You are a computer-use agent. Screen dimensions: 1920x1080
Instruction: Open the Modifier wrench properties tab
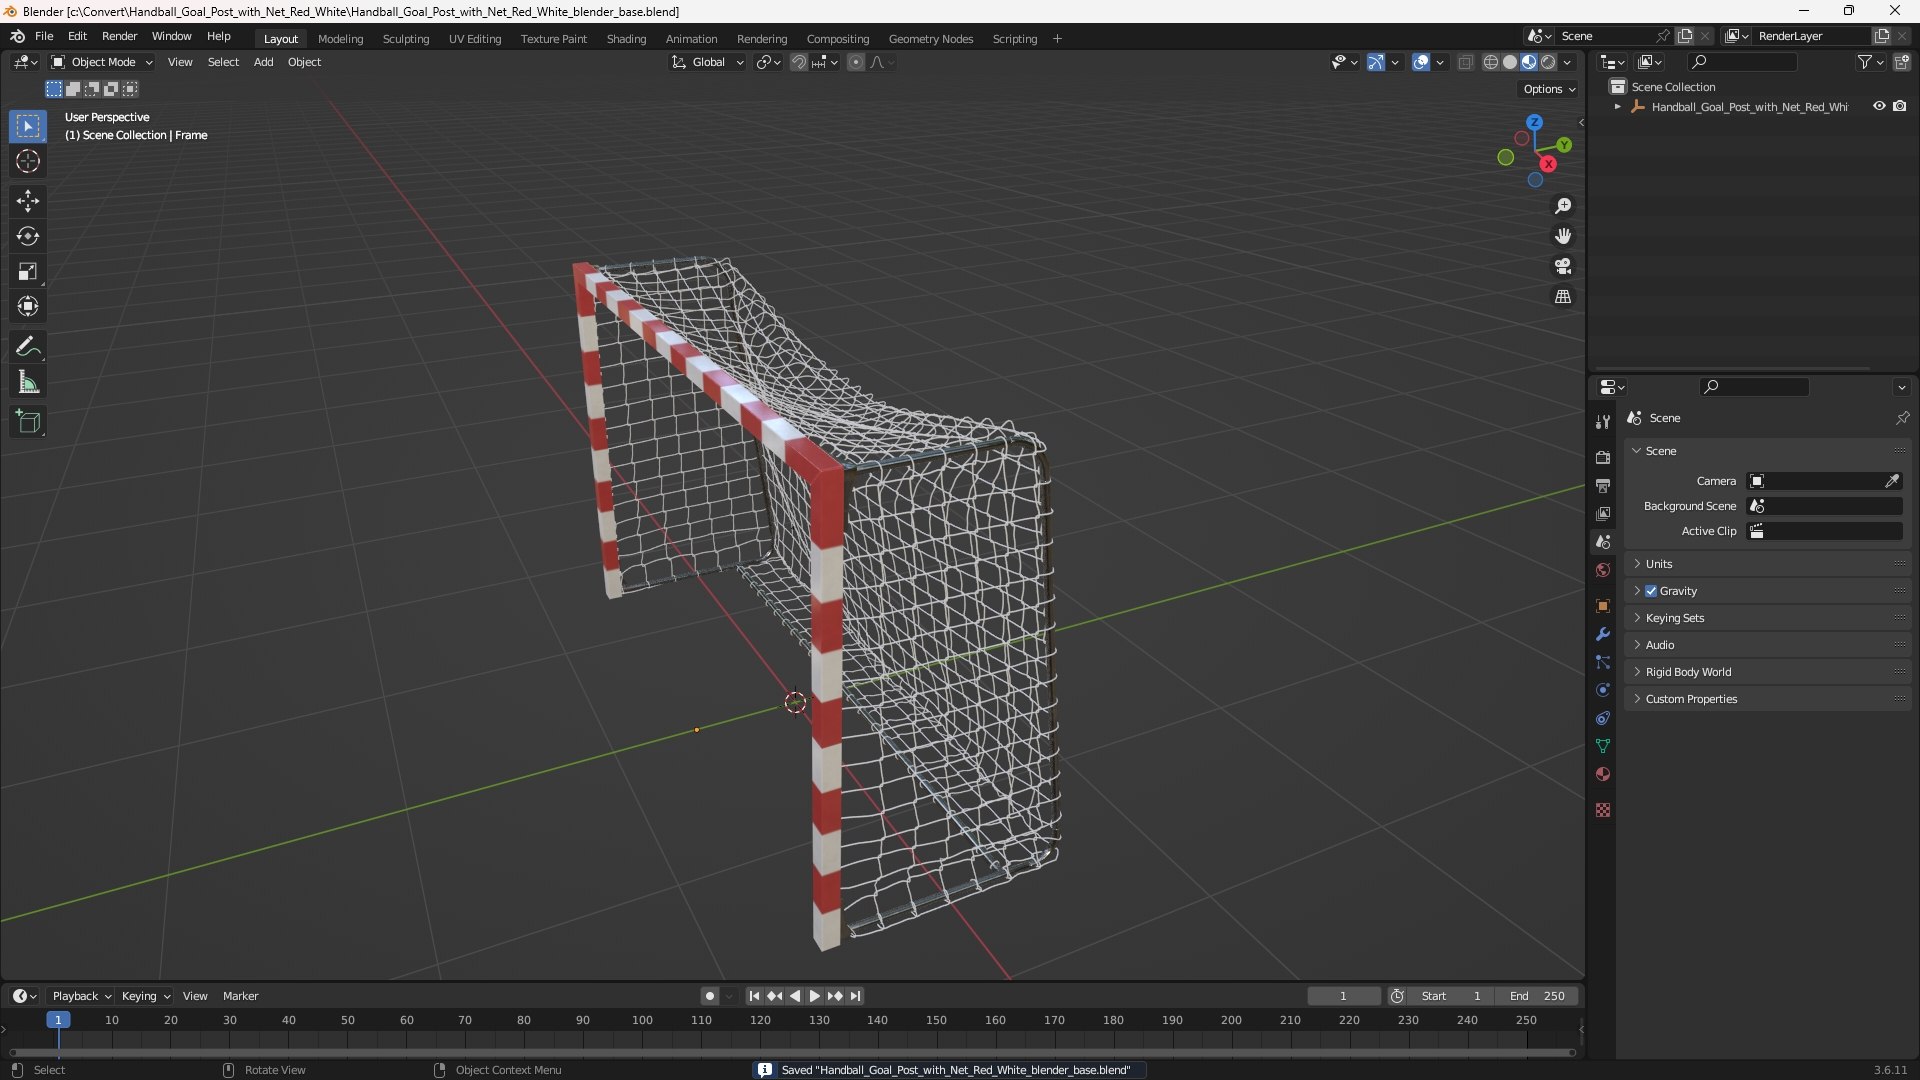click(1603, 634)
